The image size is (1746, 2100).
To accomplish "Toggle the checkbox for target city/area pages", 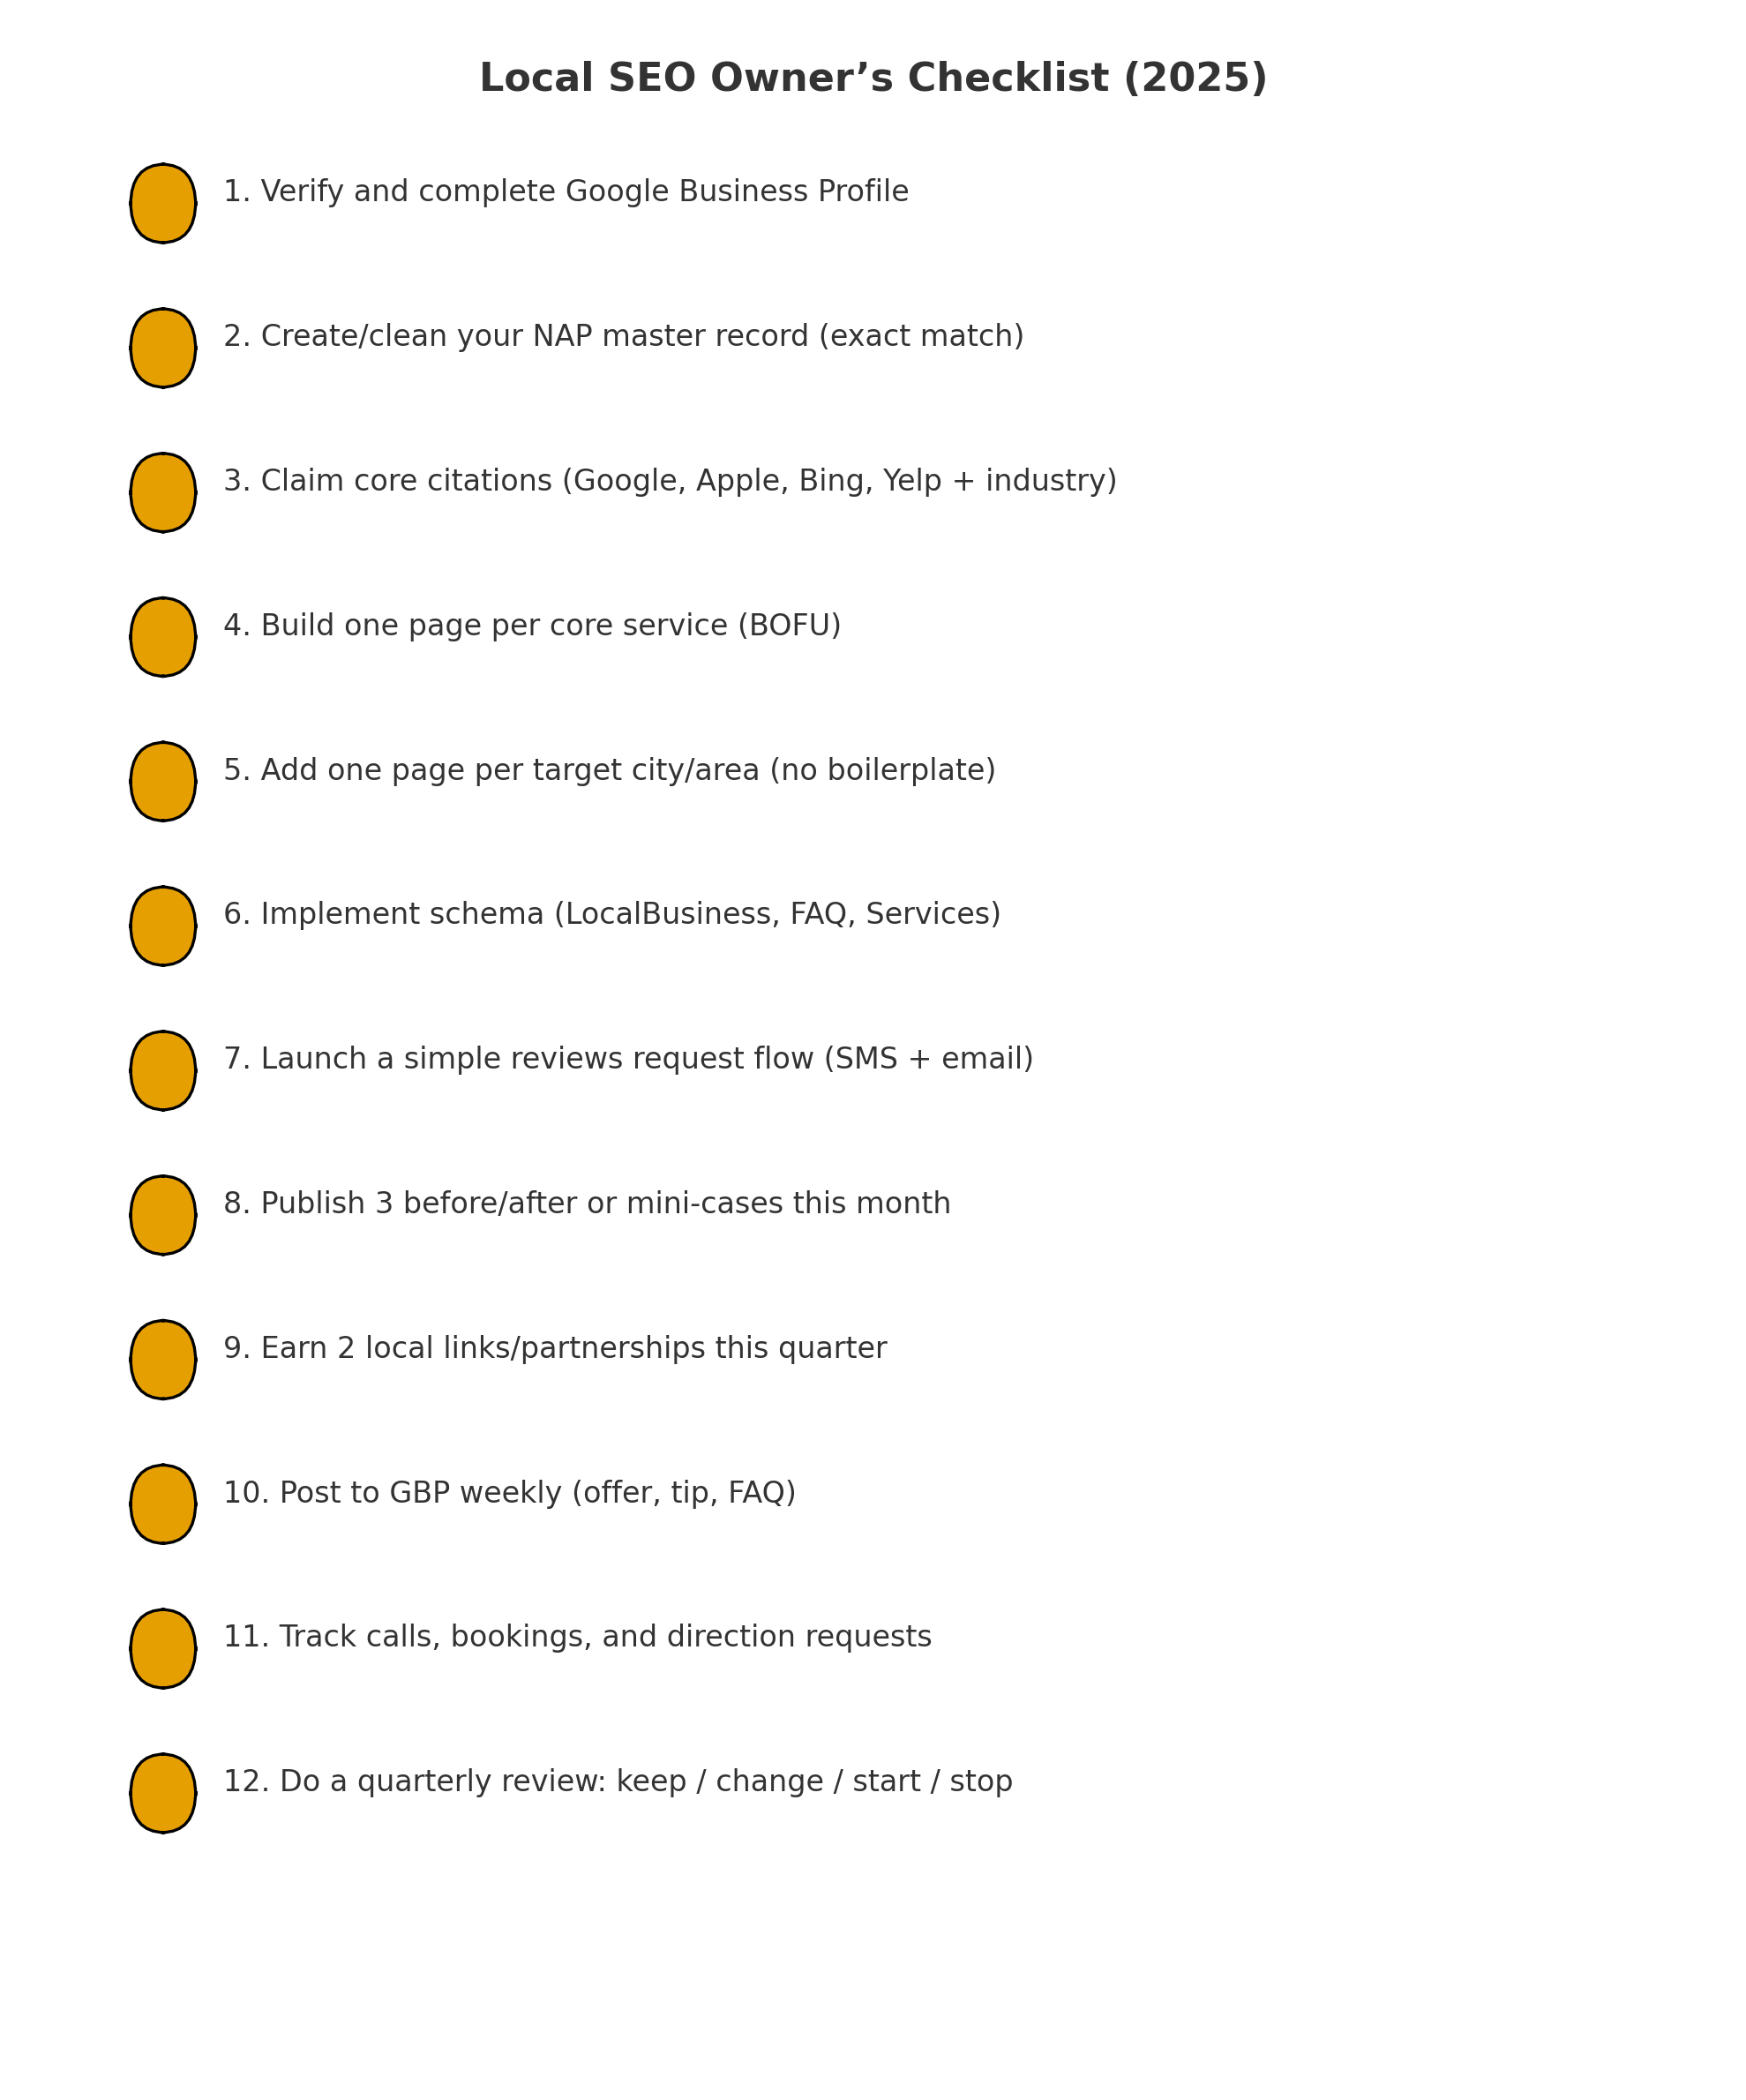I will (163, 781).
